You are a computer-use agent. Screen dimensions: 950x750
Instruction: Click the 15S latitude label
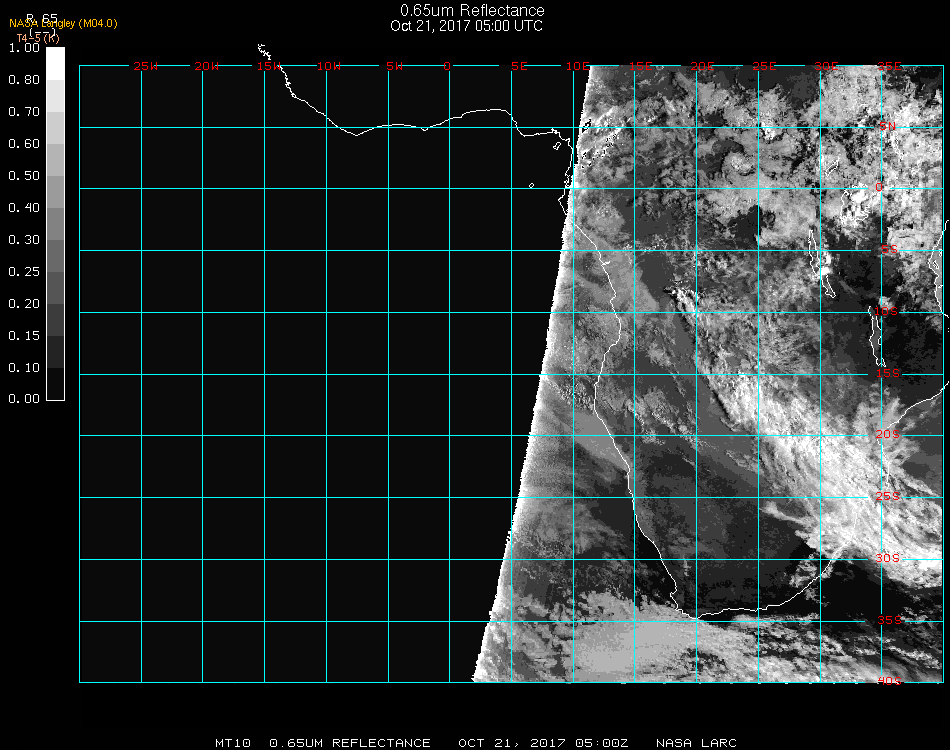(x=888, y=374)
